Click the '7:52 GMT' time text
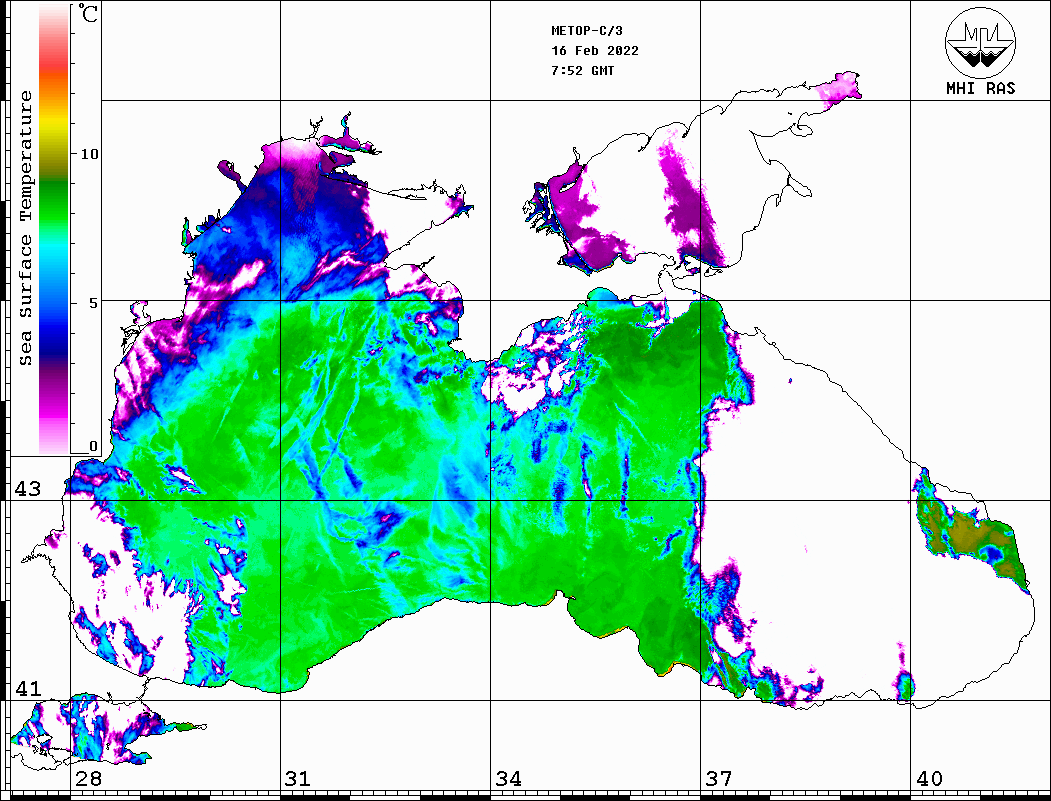This screenshot has height=801, width=1051. click(583, 70)
